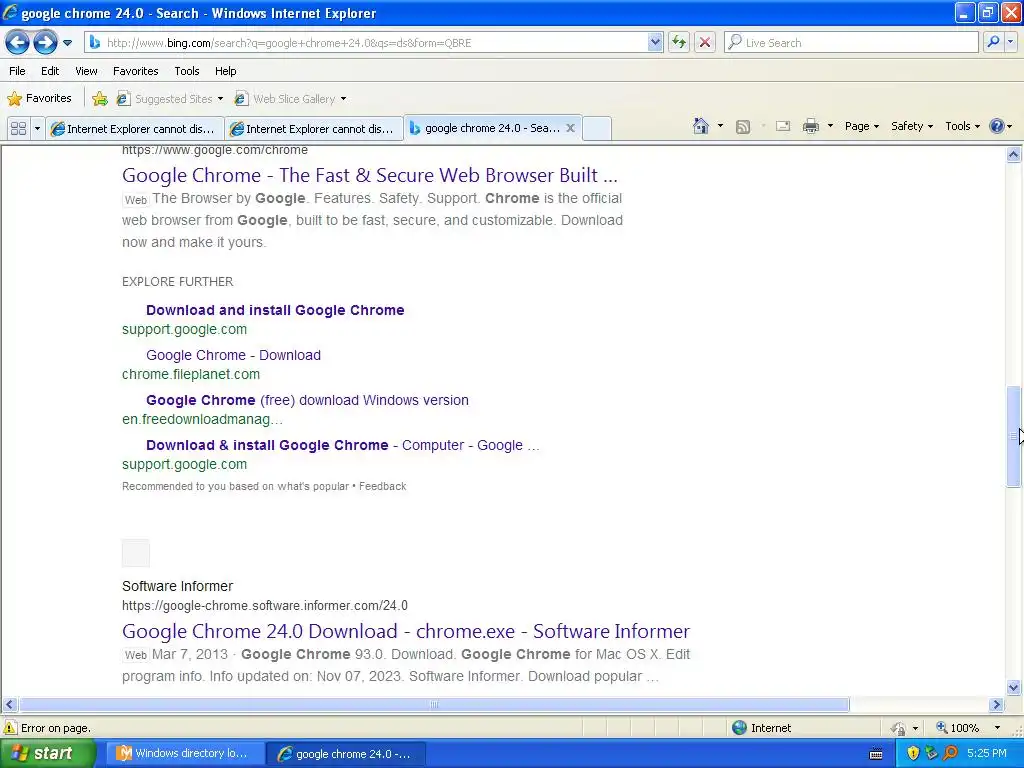This screenshot has width=1024, height=768.
Task: Open the search provider options dropdown
Action: [x=1010, y=42]
